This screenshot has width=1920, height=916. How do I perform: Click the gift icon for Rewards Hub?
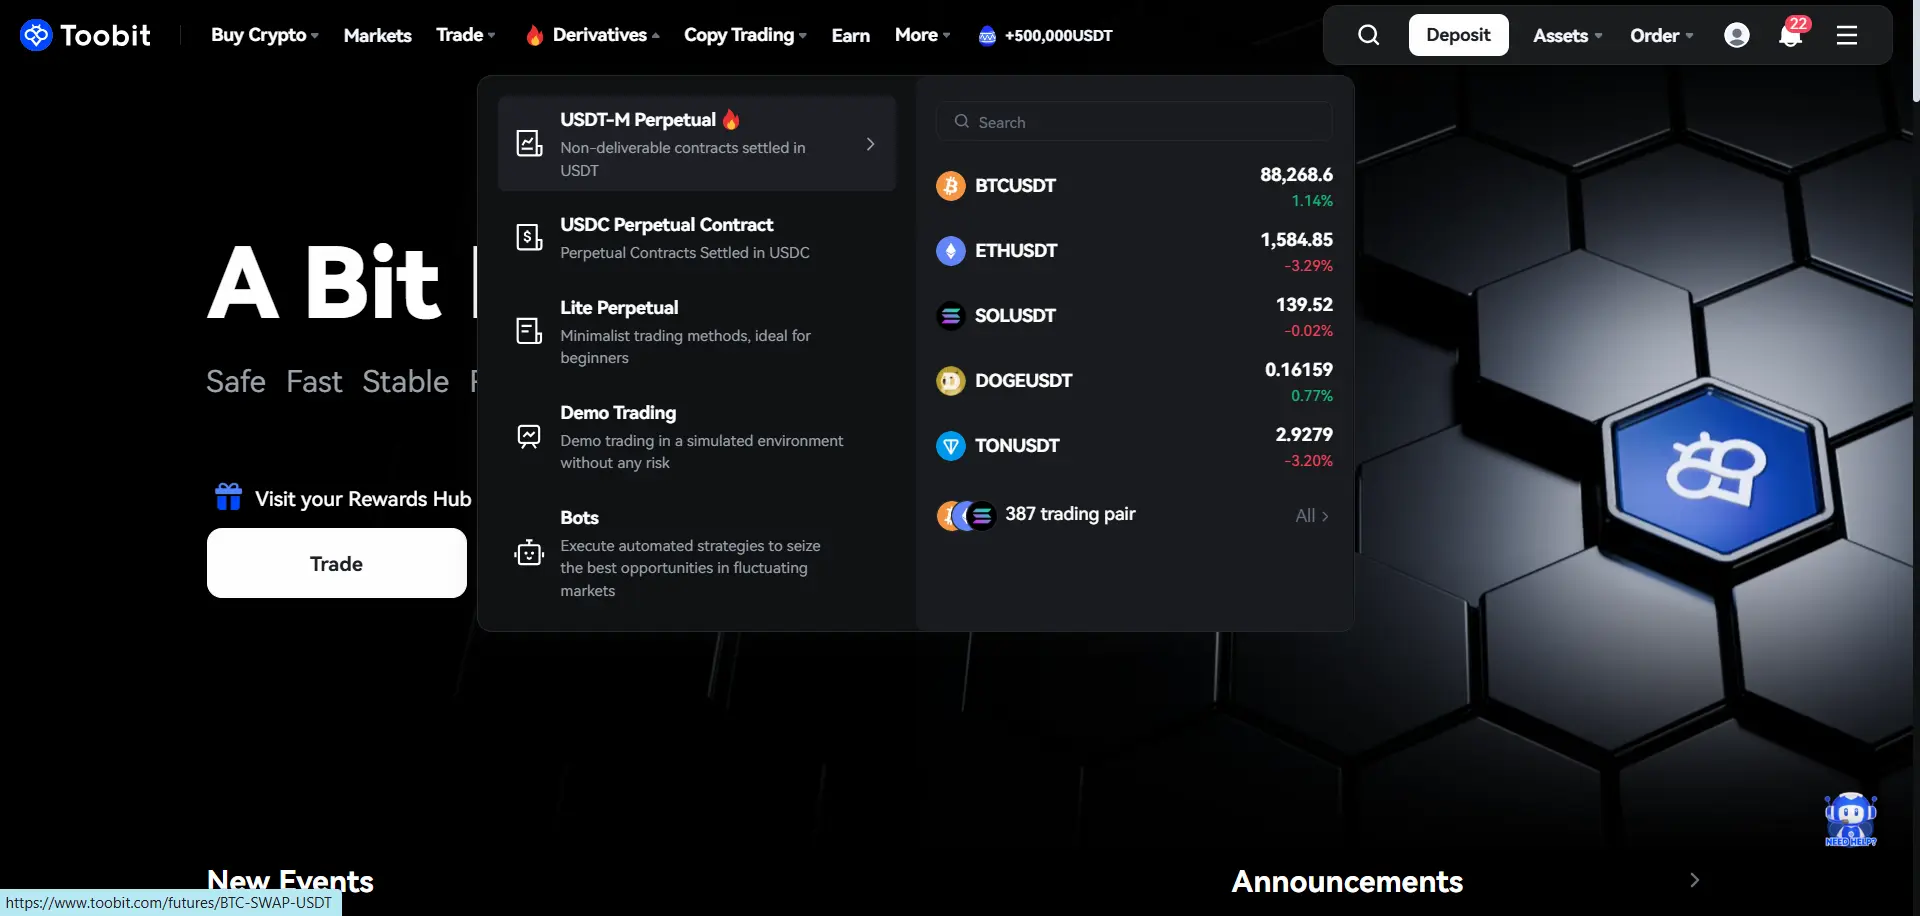(229, 497)
